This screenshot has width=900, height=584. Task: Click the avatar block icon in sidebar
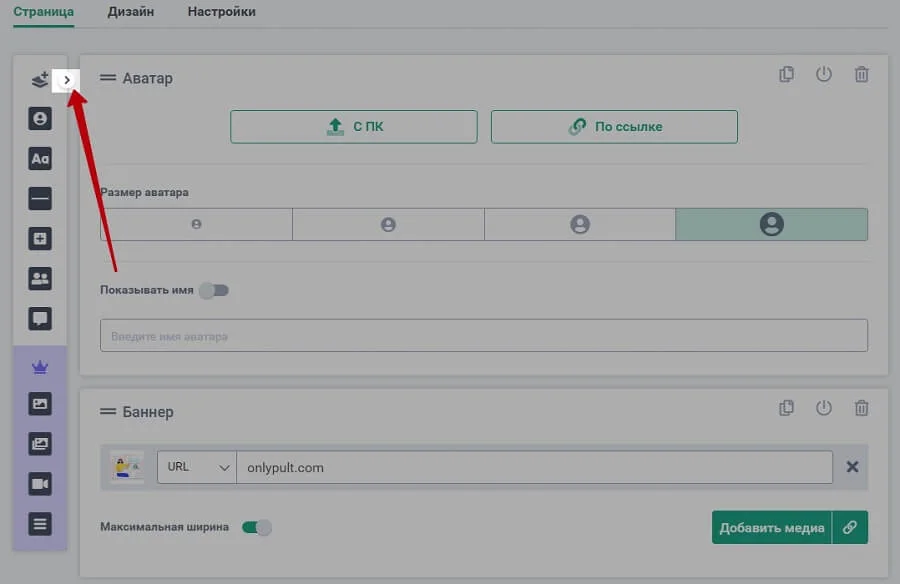(40, 119)
